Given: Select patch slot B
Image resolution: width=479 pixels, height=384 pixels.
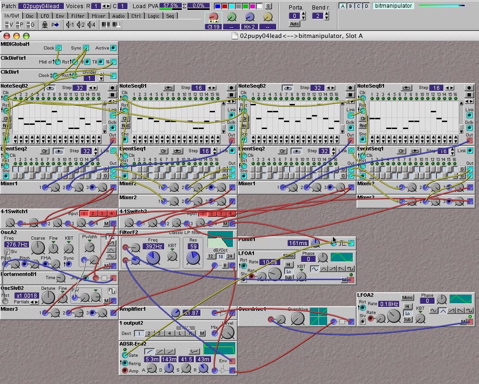Looking at the screenshot, I should (x=350, y=6).
